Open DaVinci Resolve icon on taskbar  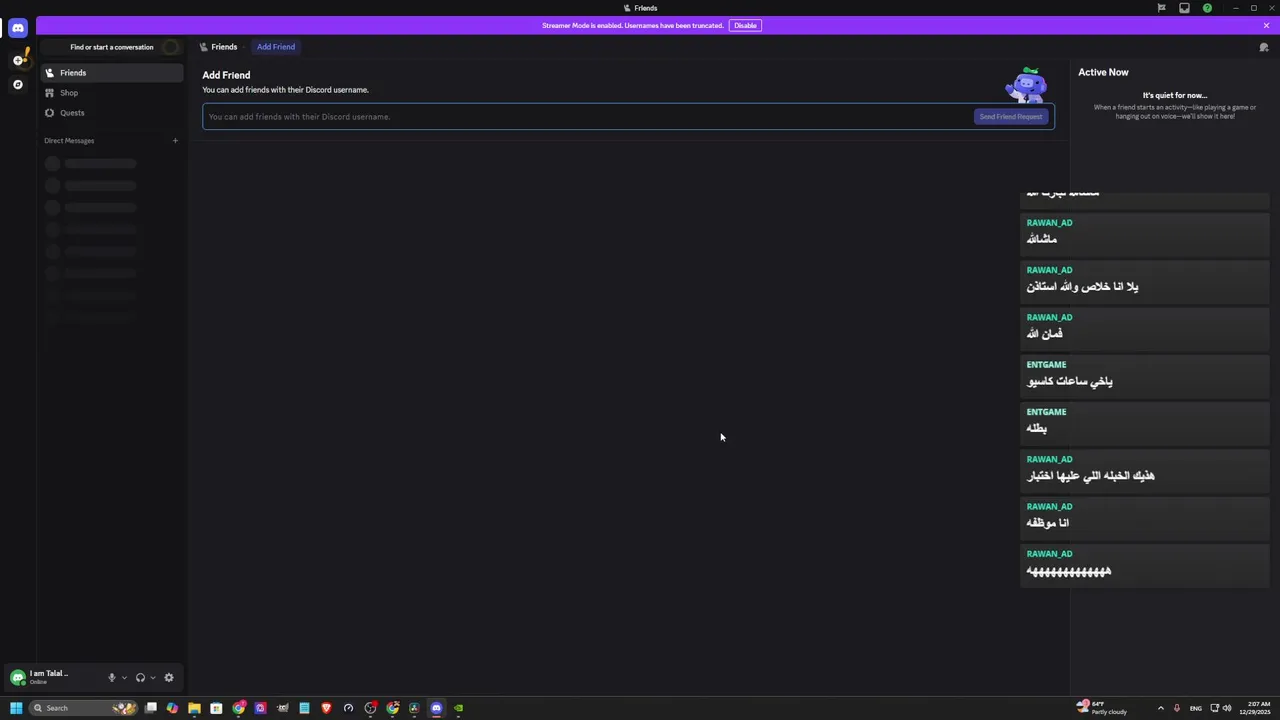tap(414, 708)
